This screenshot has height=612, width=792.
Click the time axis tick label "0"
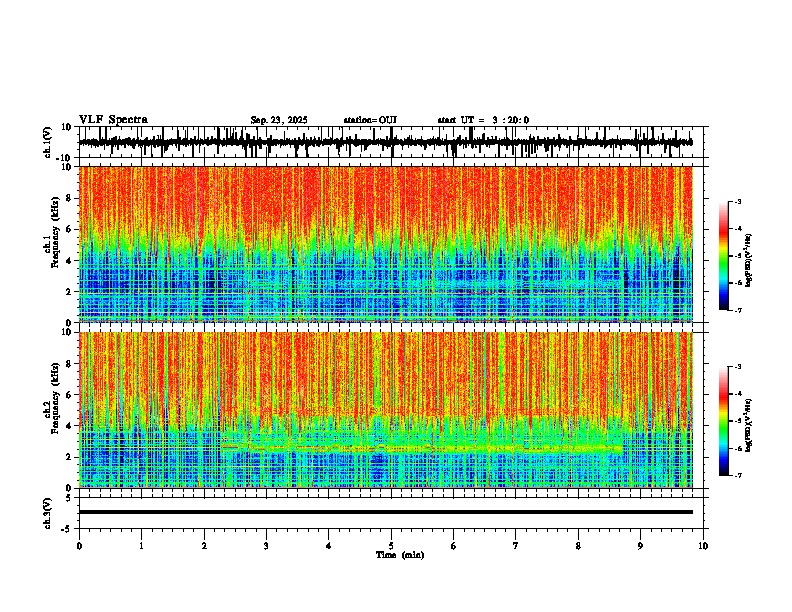click(x=79, y=546)
